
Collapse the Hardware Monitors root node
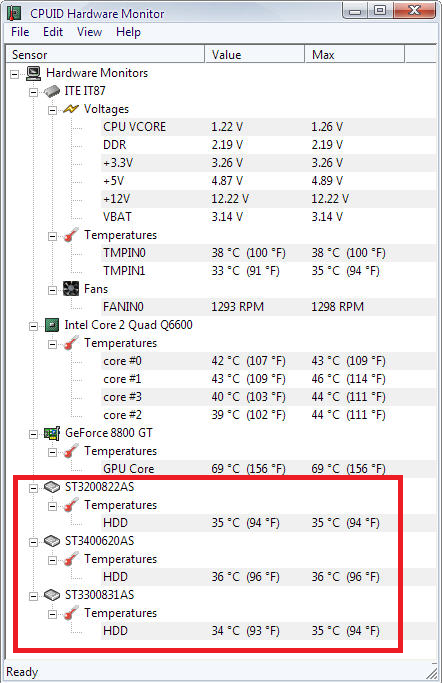15,74
